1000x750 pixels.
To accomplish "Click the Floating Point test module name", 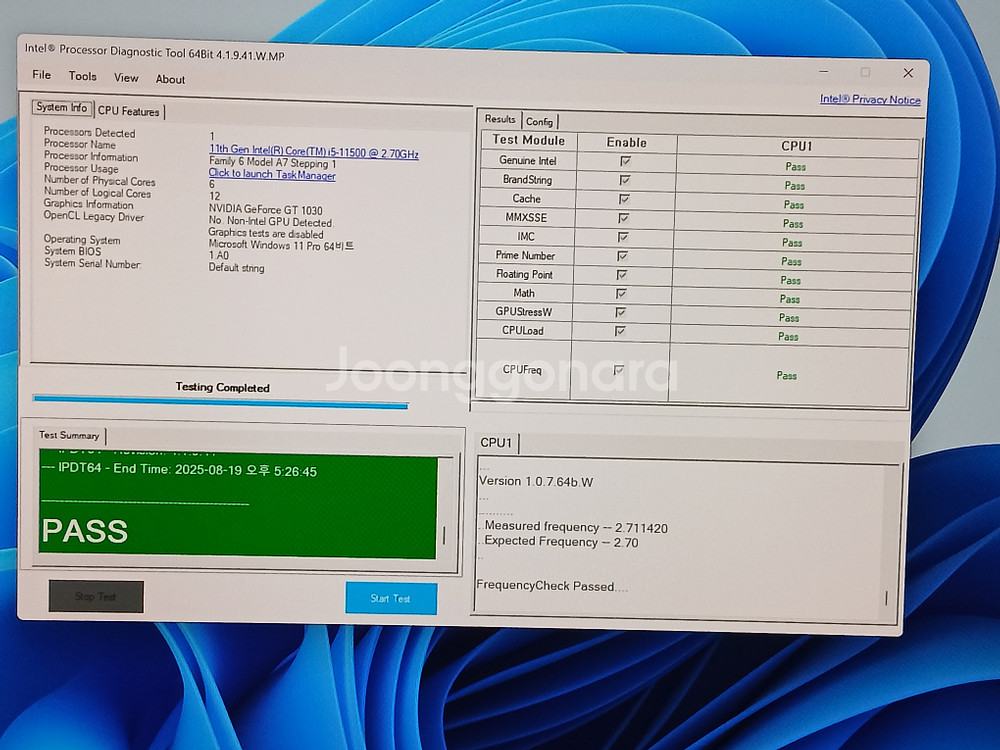I will pos(524,274).
